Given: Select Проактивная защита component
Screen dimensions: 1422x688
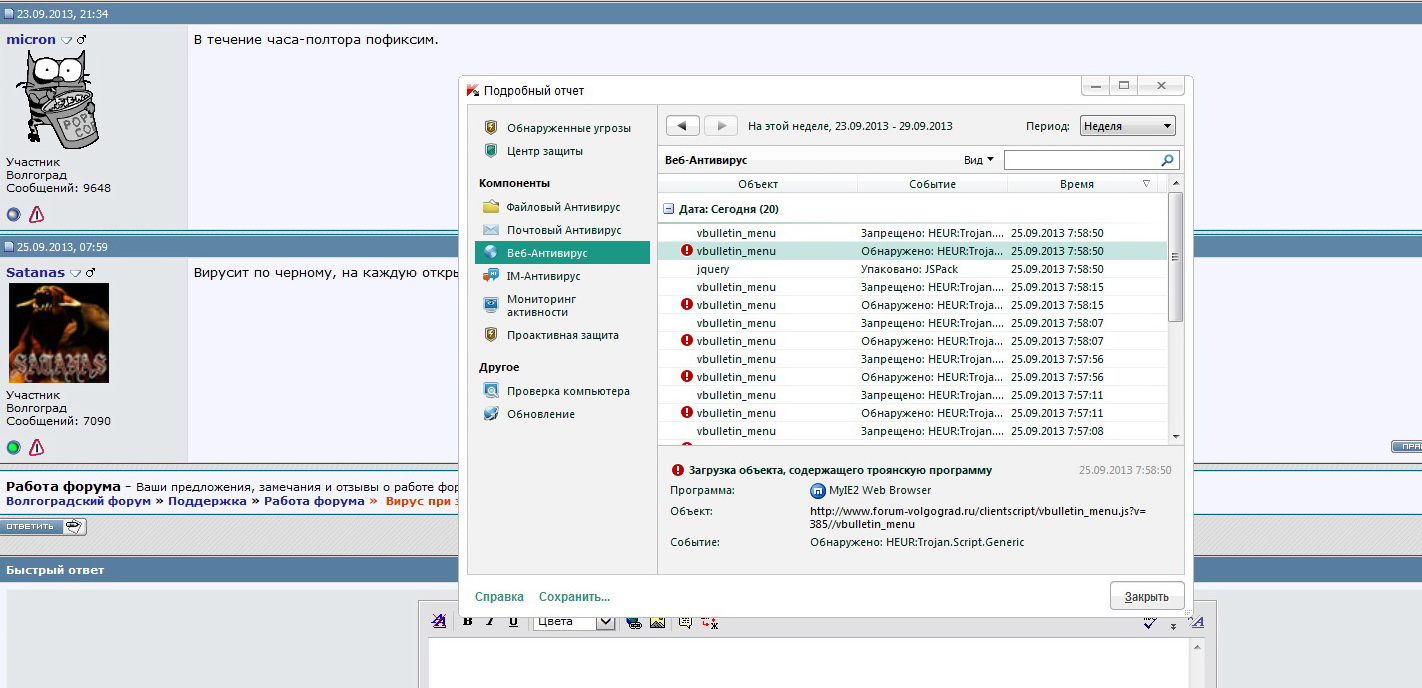Looking at the screenshot, I should (x=562, y=335).
